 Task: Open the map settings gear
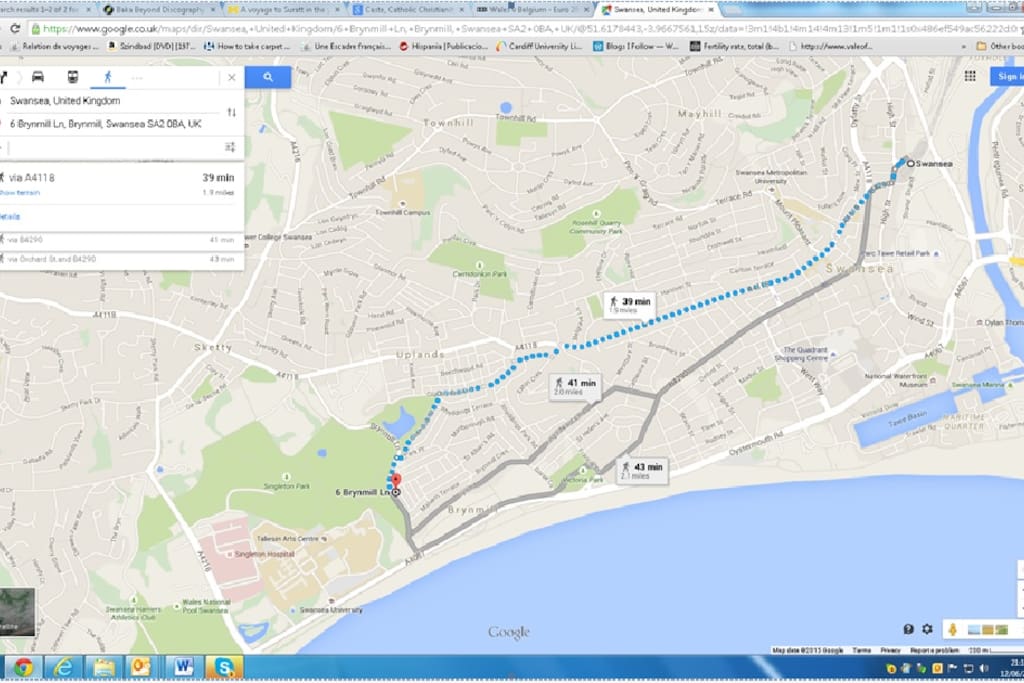pos(927,629)
